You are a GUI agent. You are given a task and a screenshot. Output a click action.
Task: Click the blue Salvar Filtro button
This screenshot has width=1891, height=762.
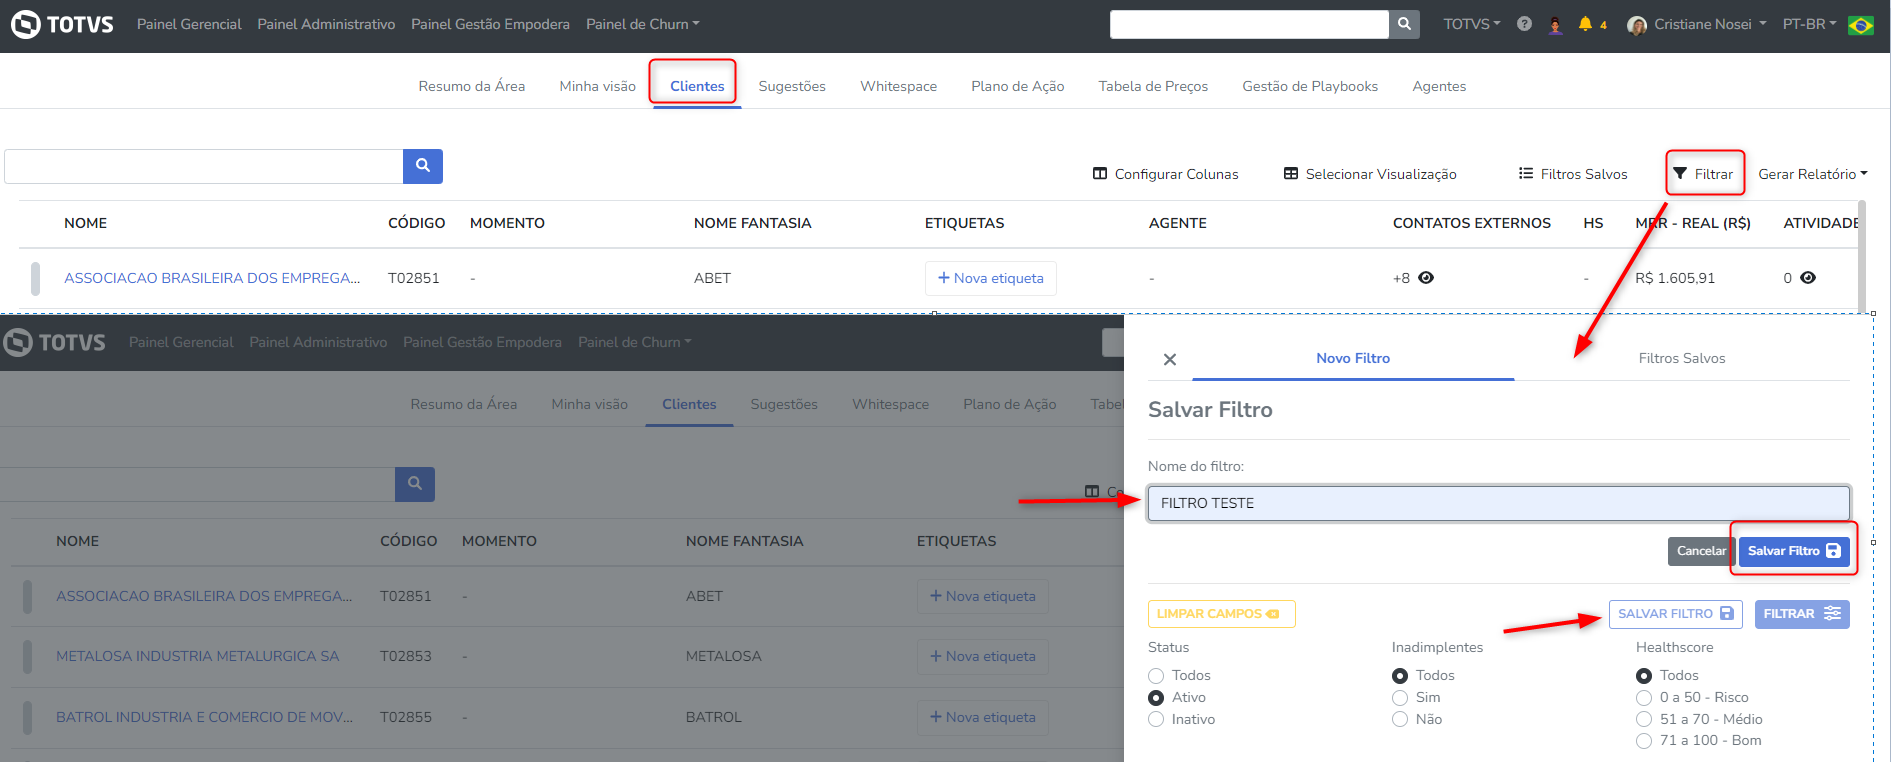tap(1793, 551)
